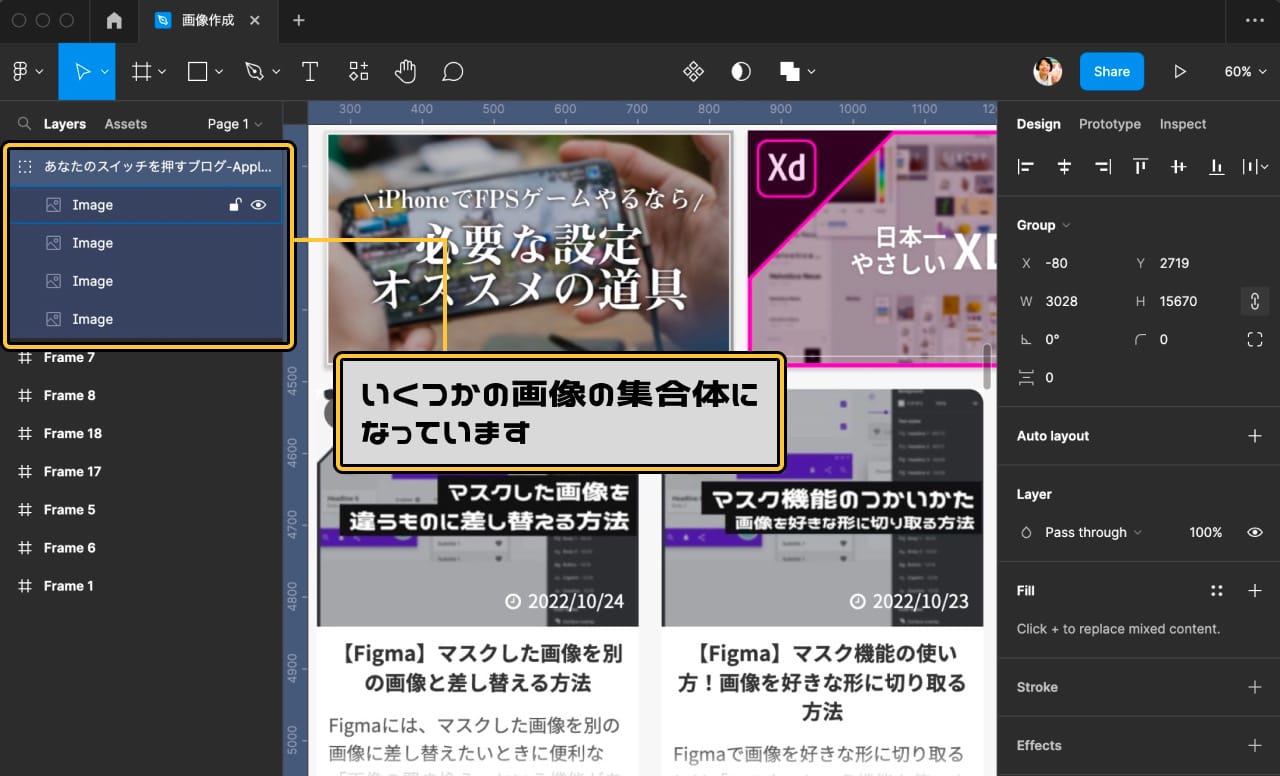Viewport: 1280px width, 776px height.
Task: Switch to the Inspect tab
Action: coord(1183,124)
